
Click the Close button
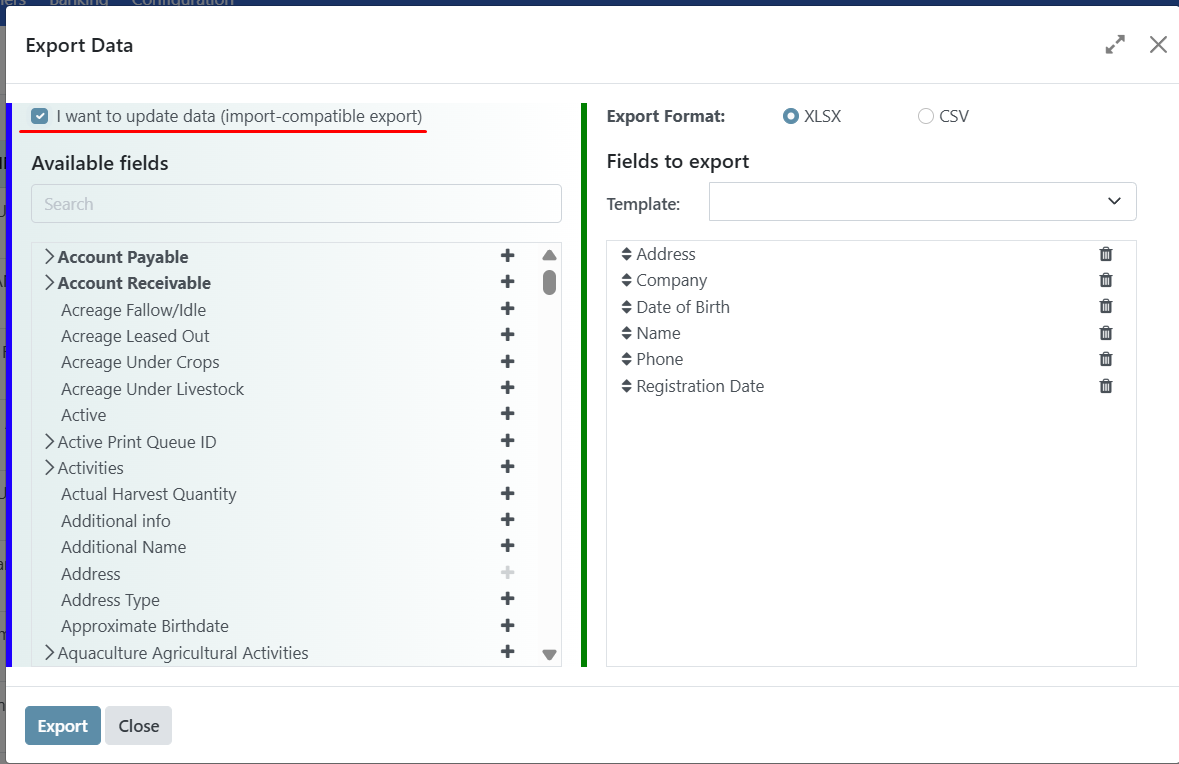138,725
